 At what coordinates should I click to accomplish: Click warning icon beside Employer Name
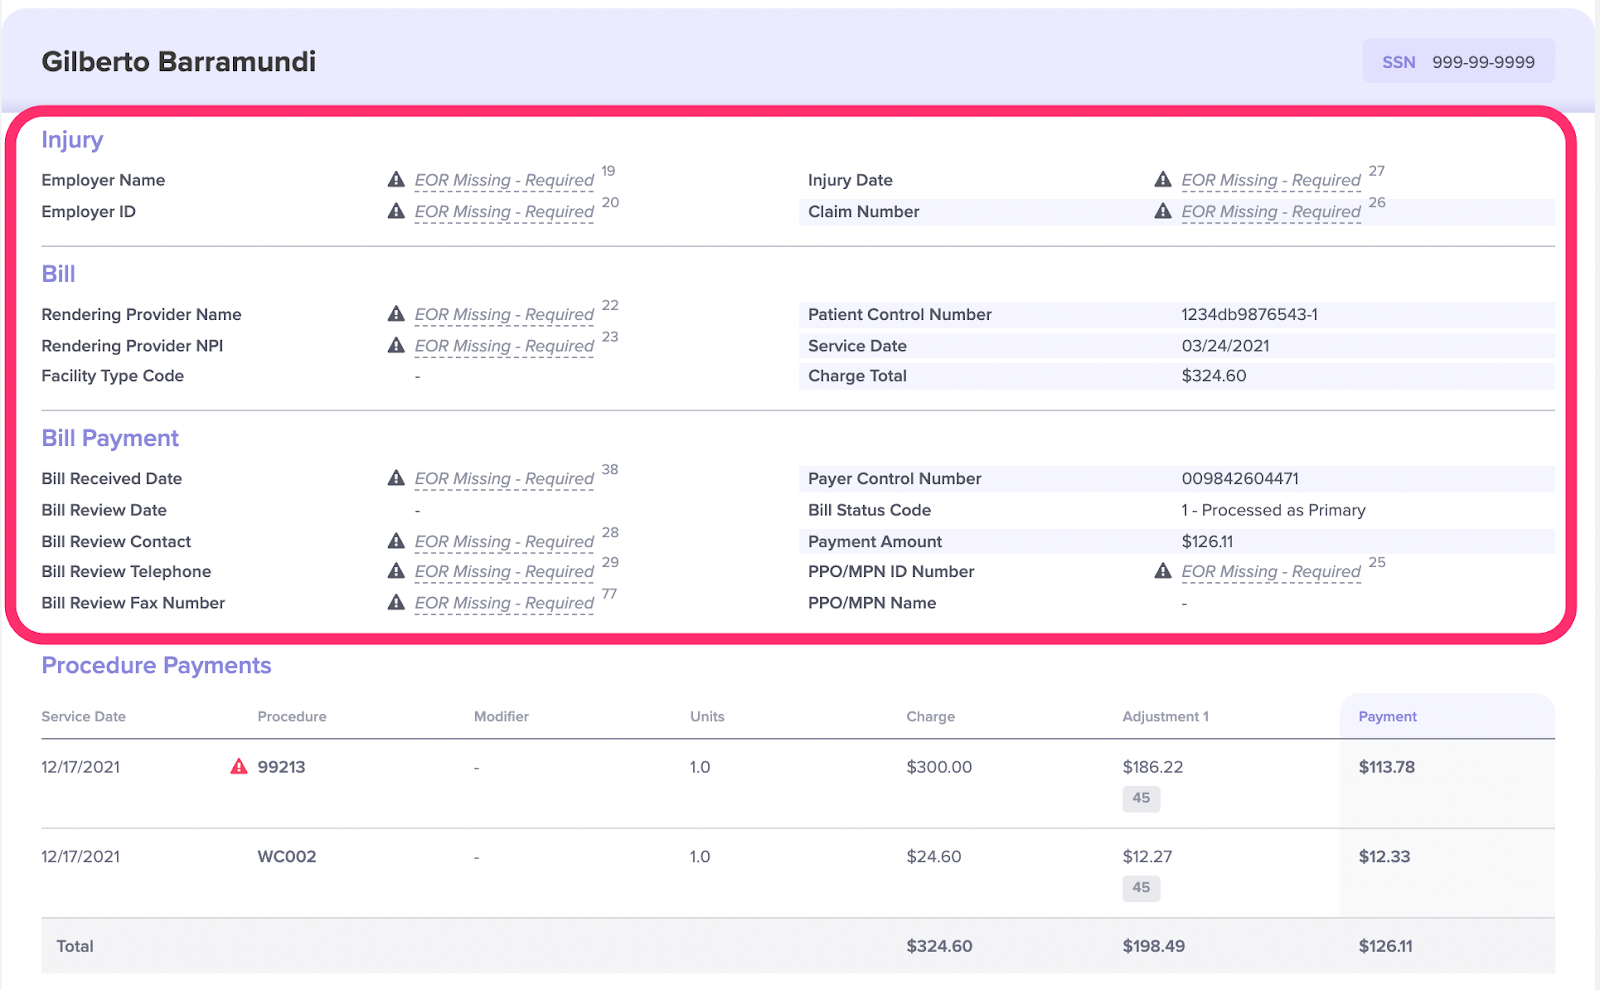(396, 180)
